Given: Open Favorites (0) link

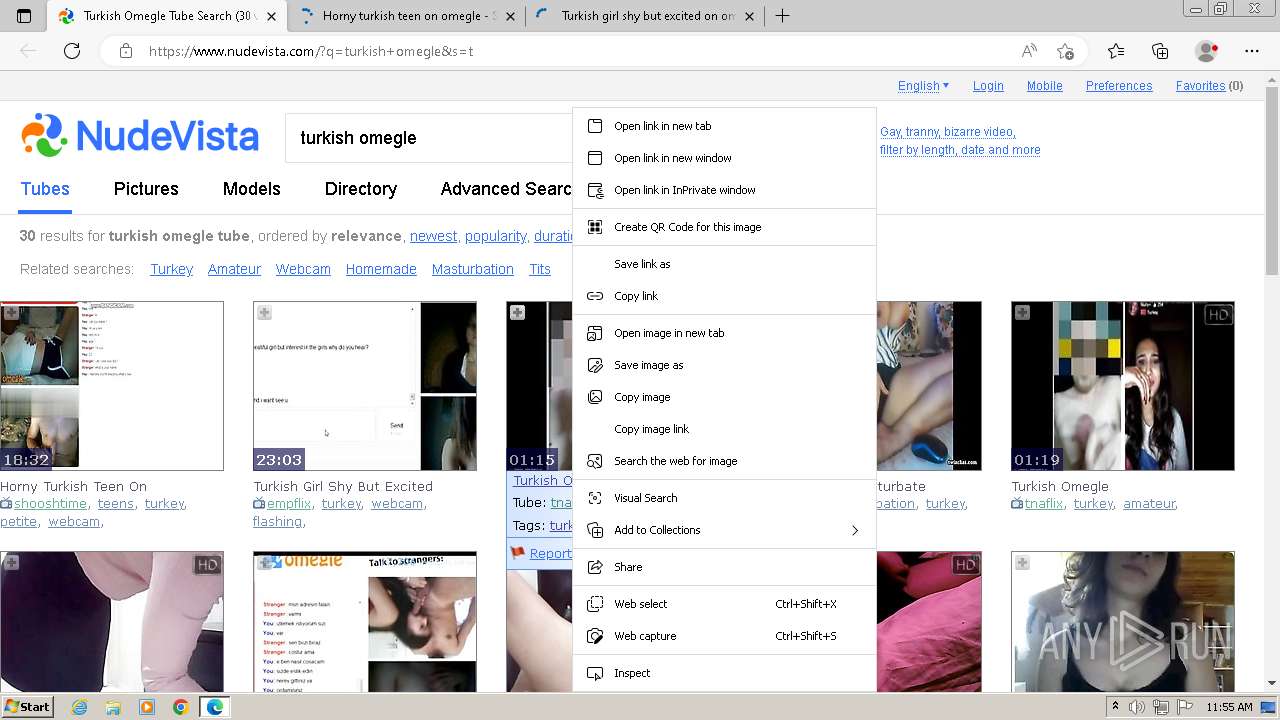Looking at the screenshot, I should tap(1209, 86).
